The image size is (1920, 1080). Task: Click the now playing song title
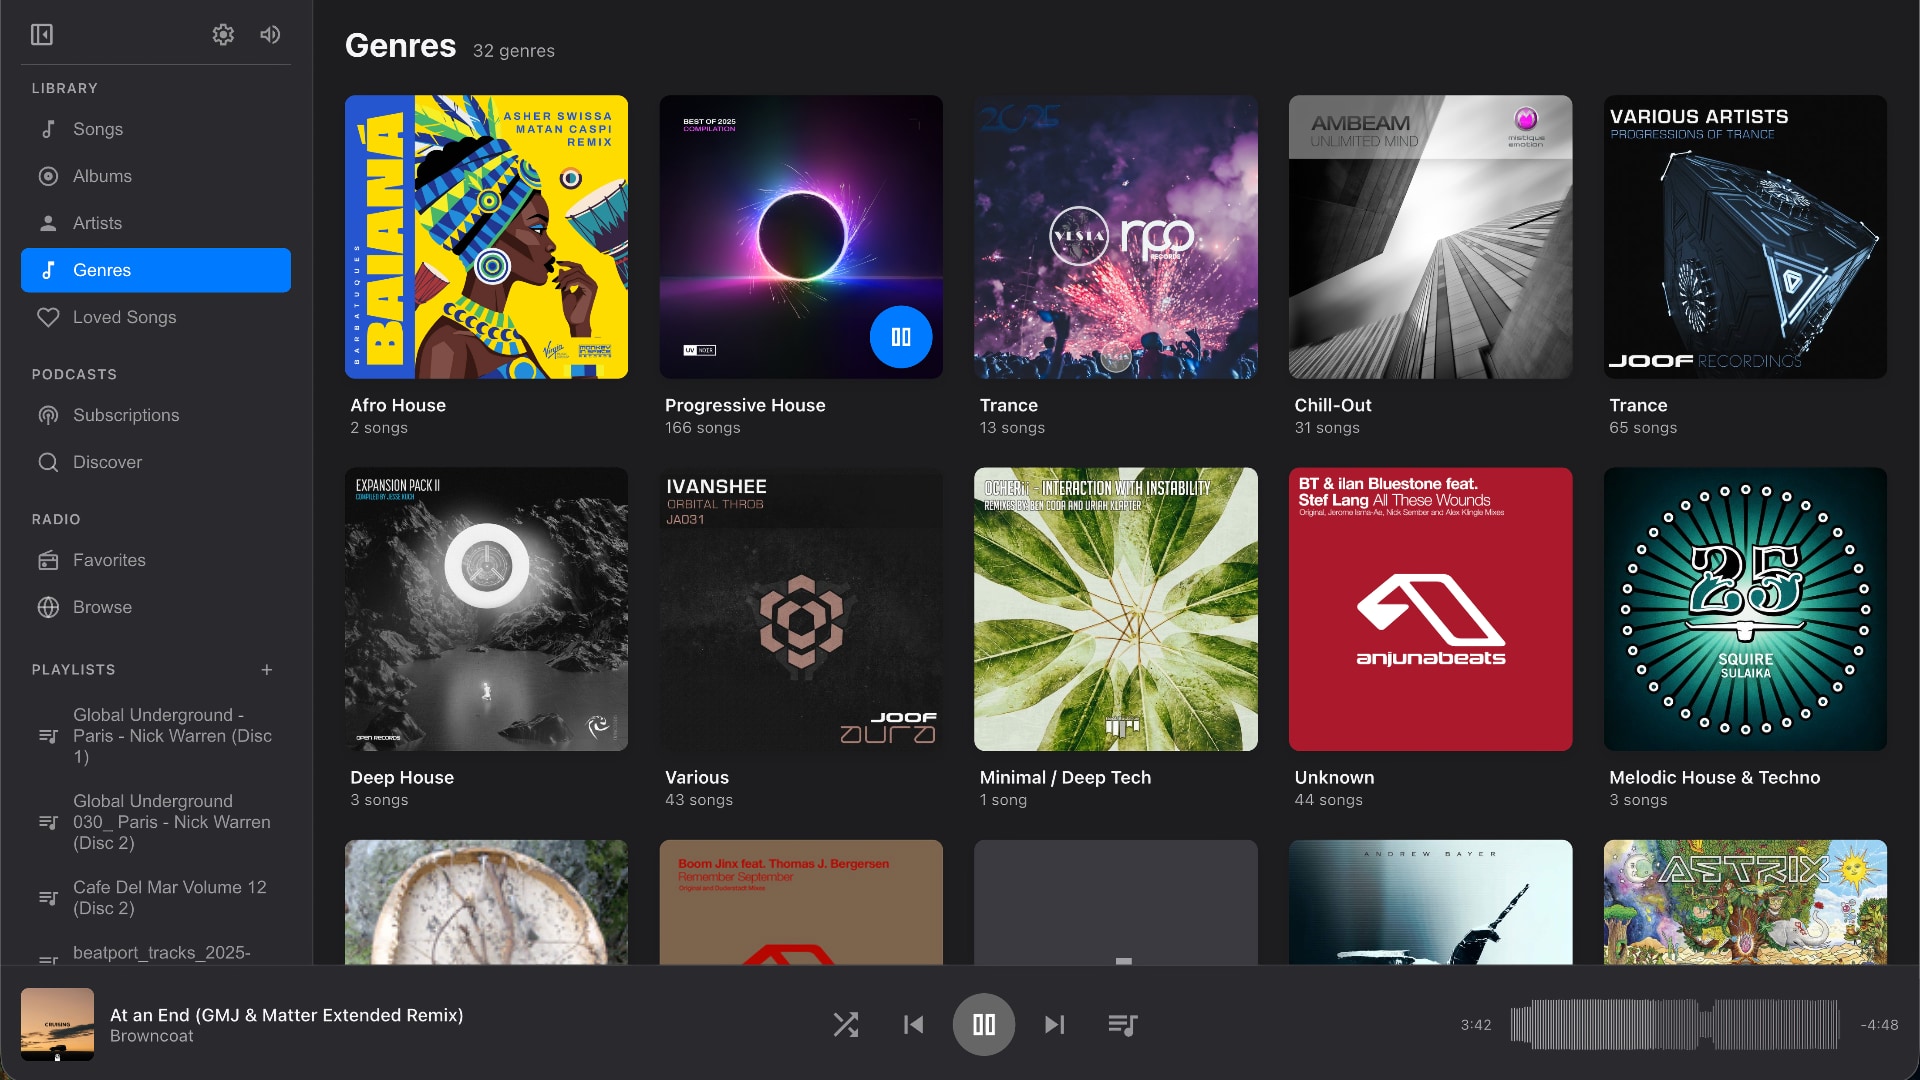(x=286, y=1015)
